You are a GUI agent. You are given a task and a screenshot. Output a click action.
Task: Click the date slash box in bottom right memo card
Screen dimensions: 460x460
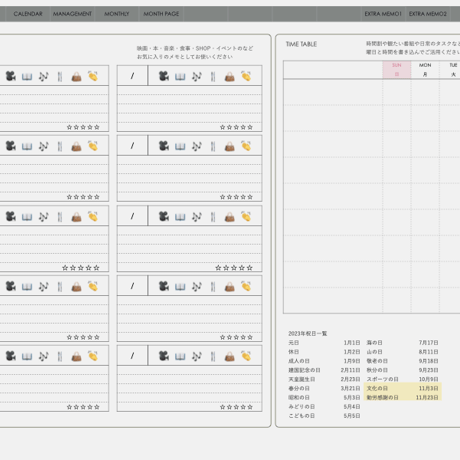[132, 355]
